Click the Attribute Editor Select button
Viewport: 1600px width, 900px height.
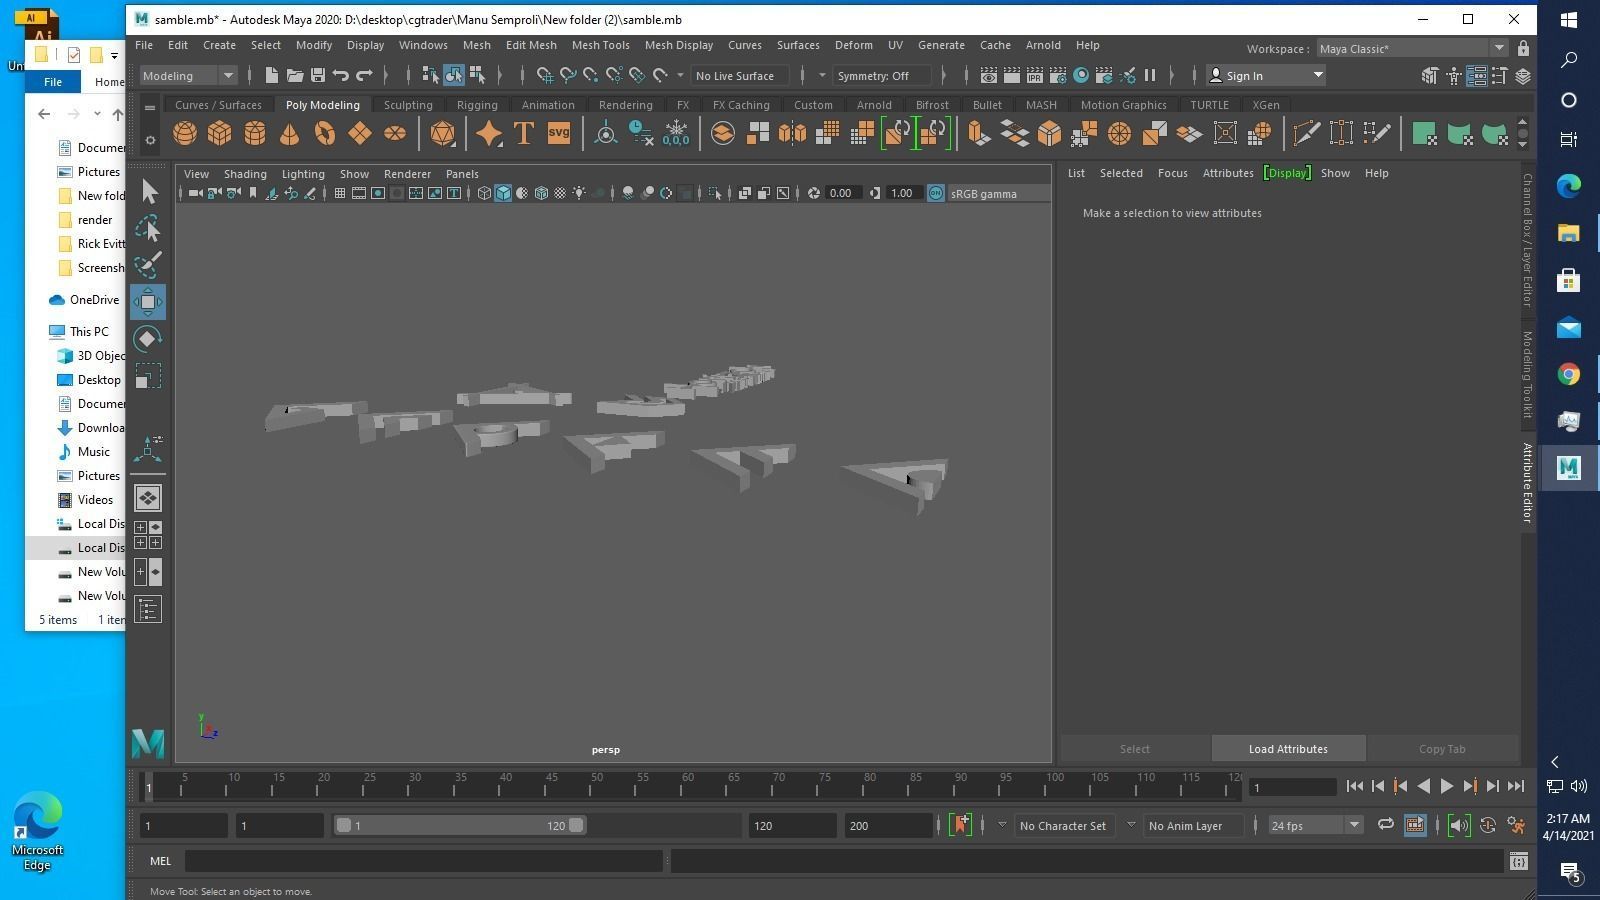click(x=1135, y=749)
